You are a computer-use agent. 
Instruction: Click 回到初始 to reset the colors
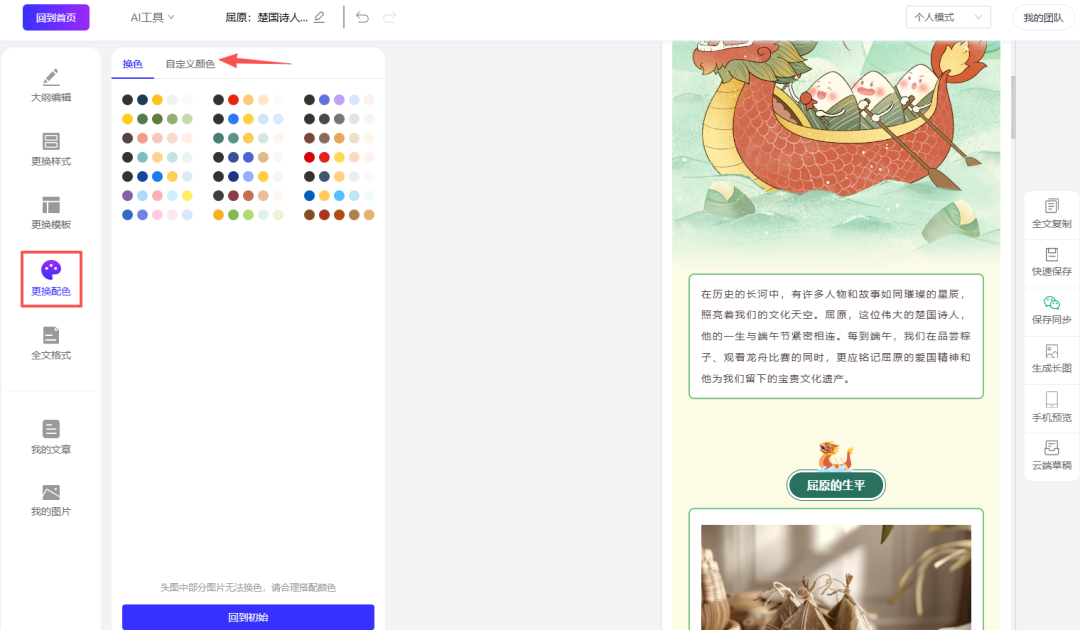pos(248,617)
